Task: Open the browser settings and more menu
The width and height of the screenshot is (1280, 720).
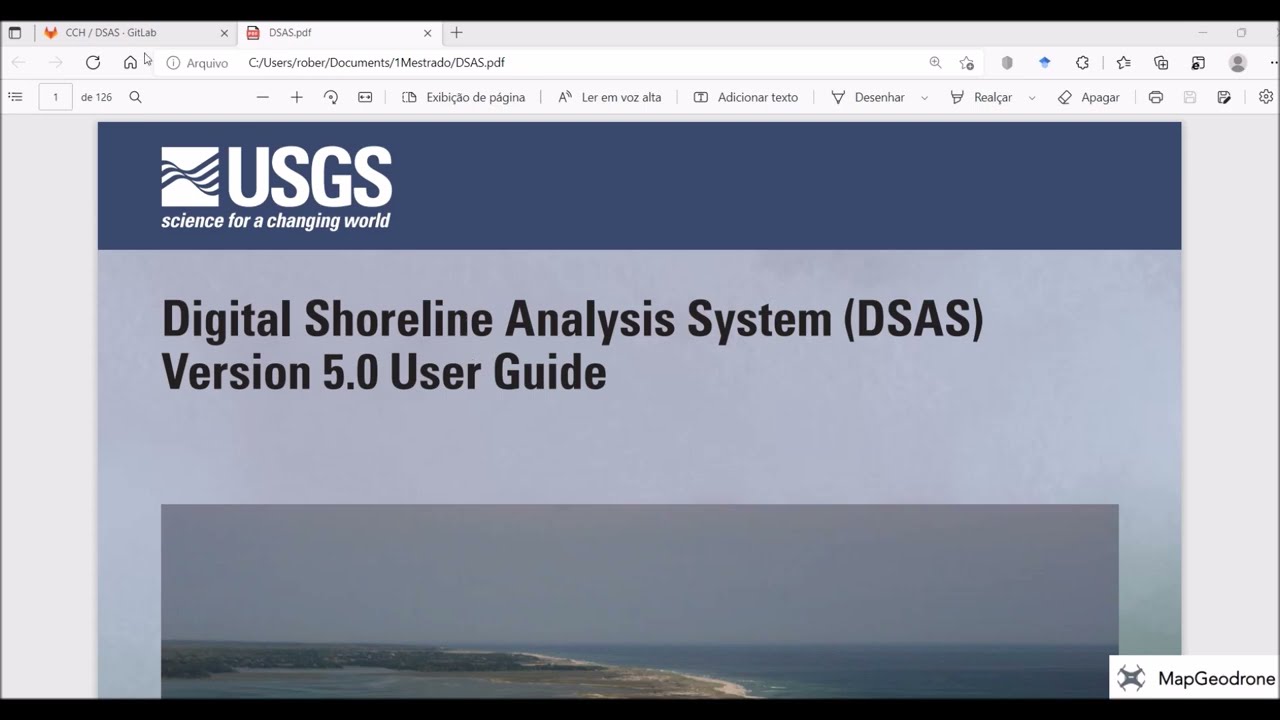Action: [x=1273, y=62]
